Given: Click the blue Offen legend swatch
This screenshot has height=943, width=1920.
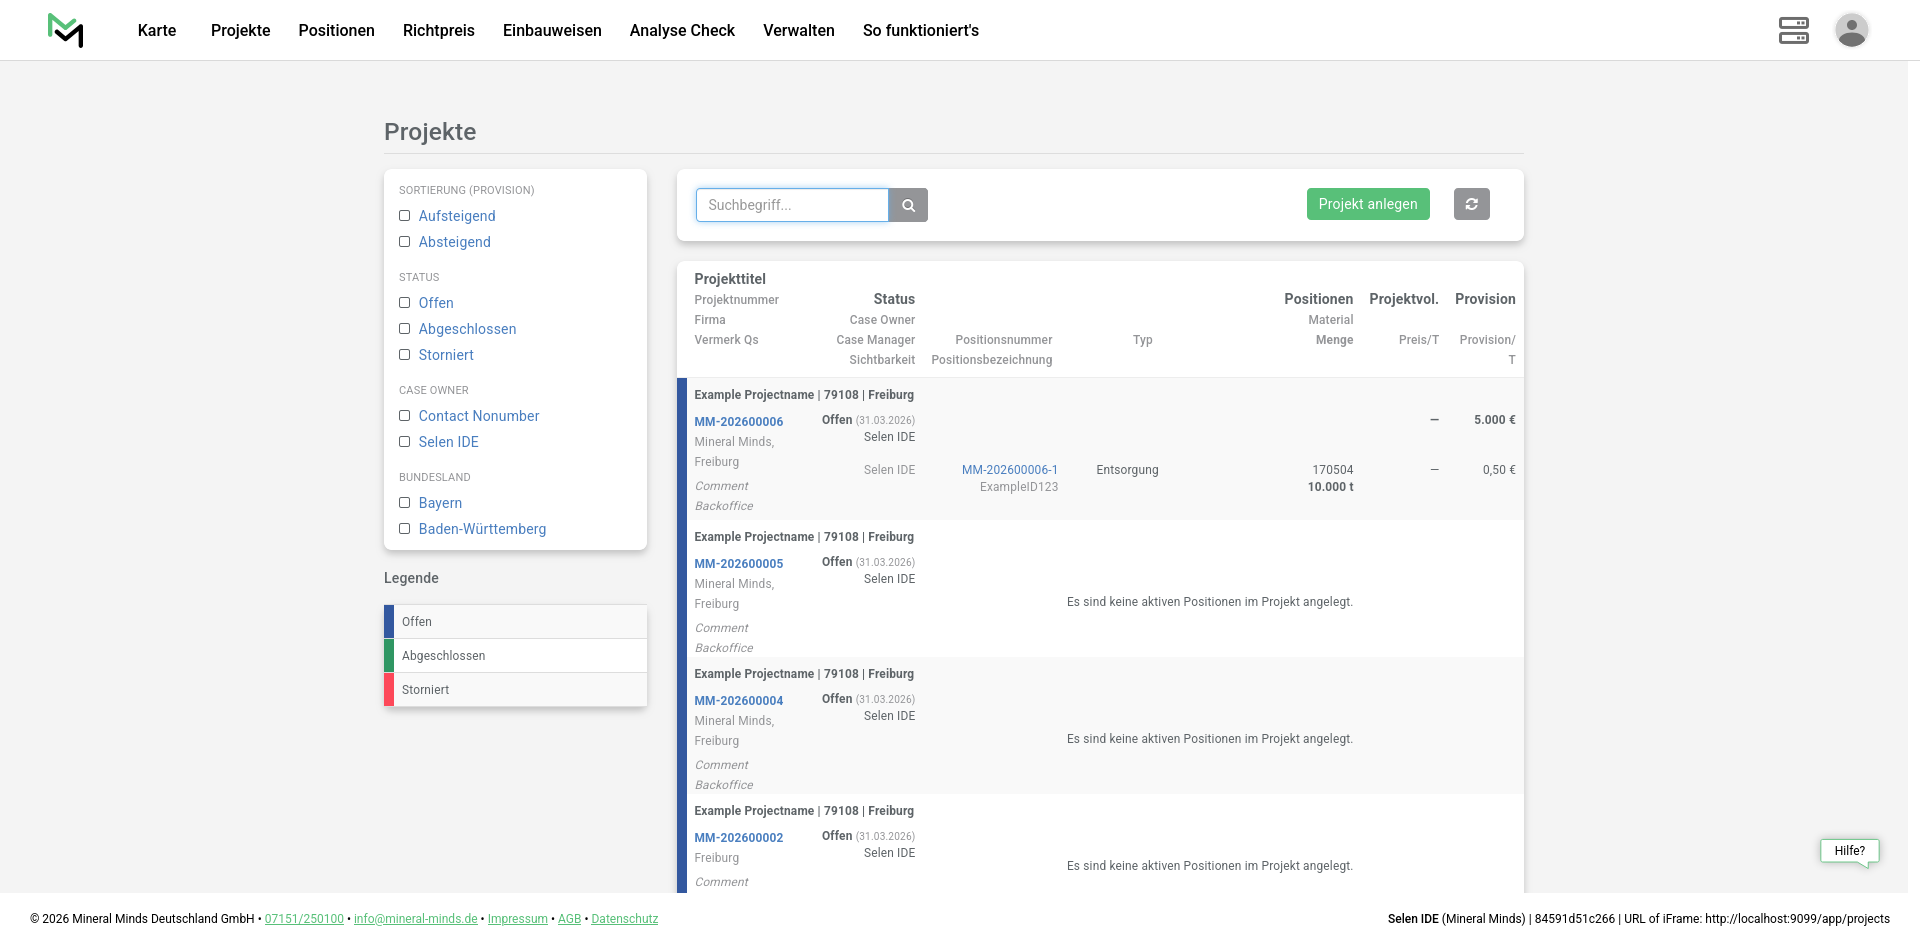Looking at the screenshot, I should (x=389, y=622).
